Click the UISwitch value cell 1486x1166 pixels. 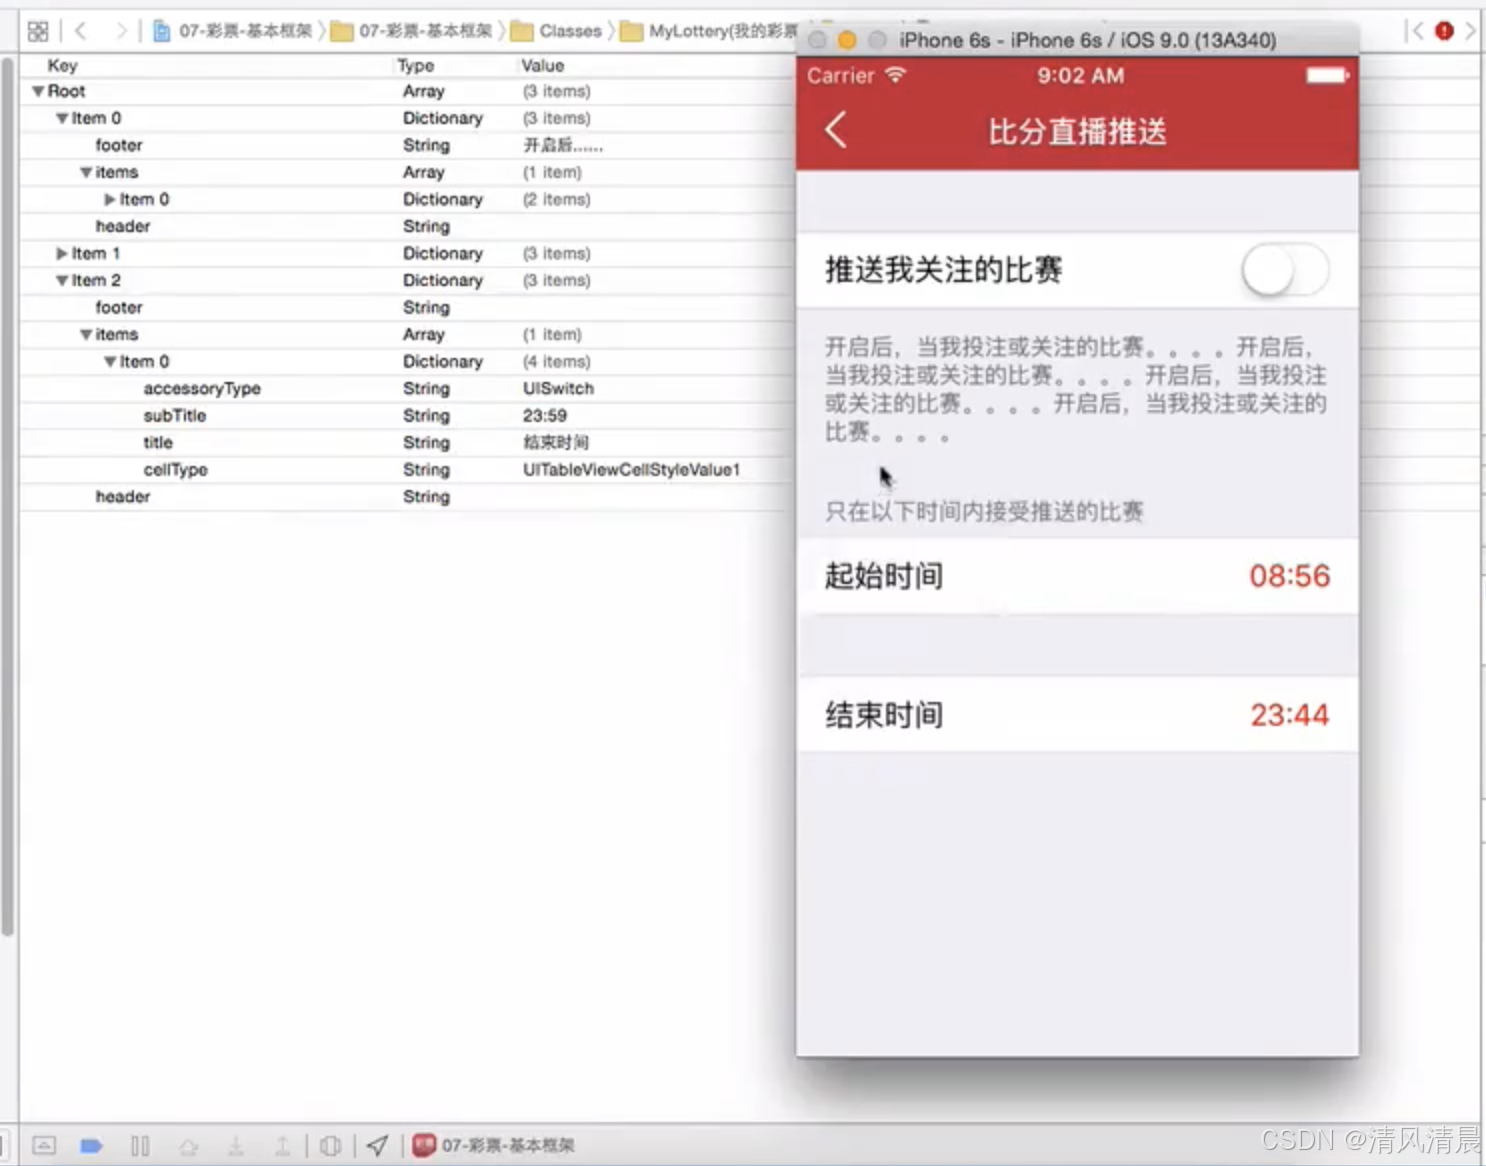click(x=558, y=388)
